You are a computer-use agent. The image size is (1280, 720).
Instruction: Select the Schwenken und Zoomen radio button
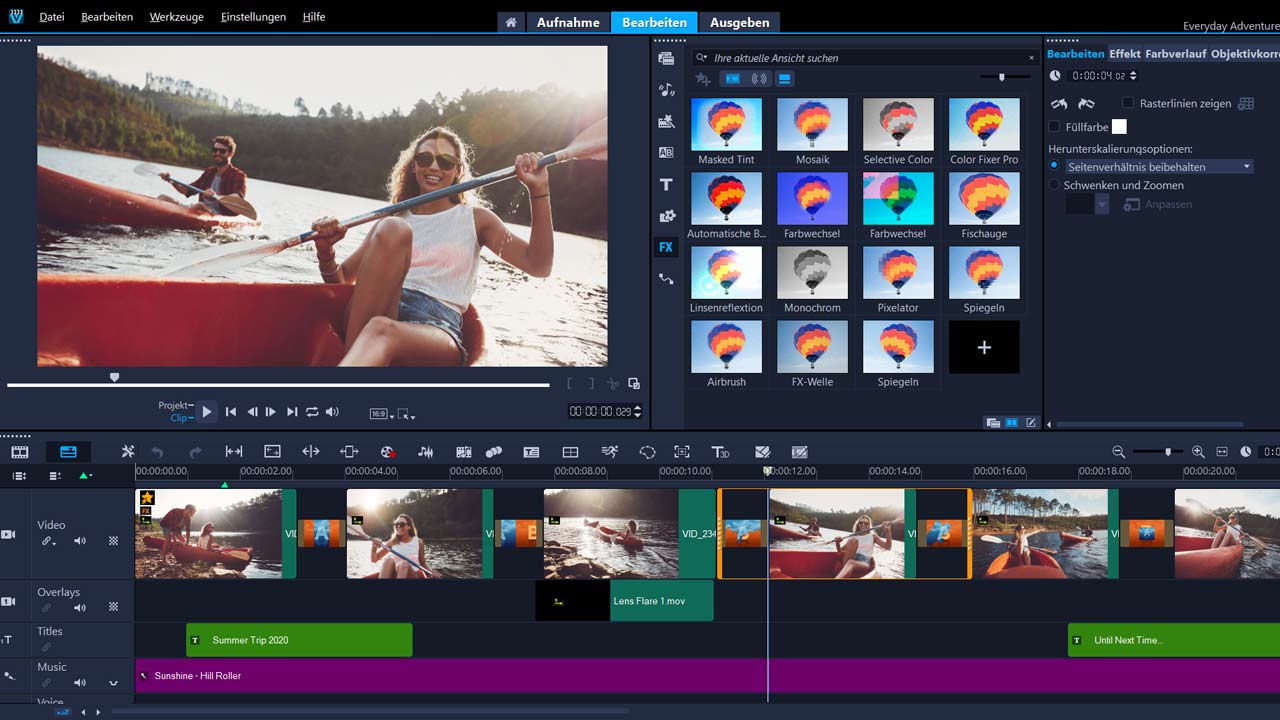click(x=1054, y=185)
